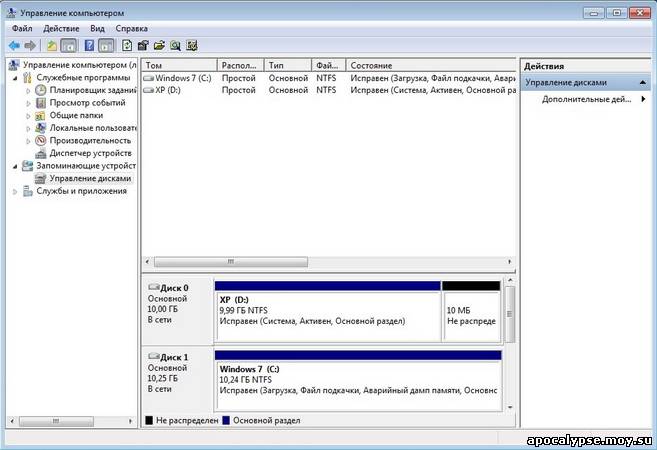Collapse the Запоминающие устройства node
Viewport: 657px width, 450px height.
click(x=15, y=166)
